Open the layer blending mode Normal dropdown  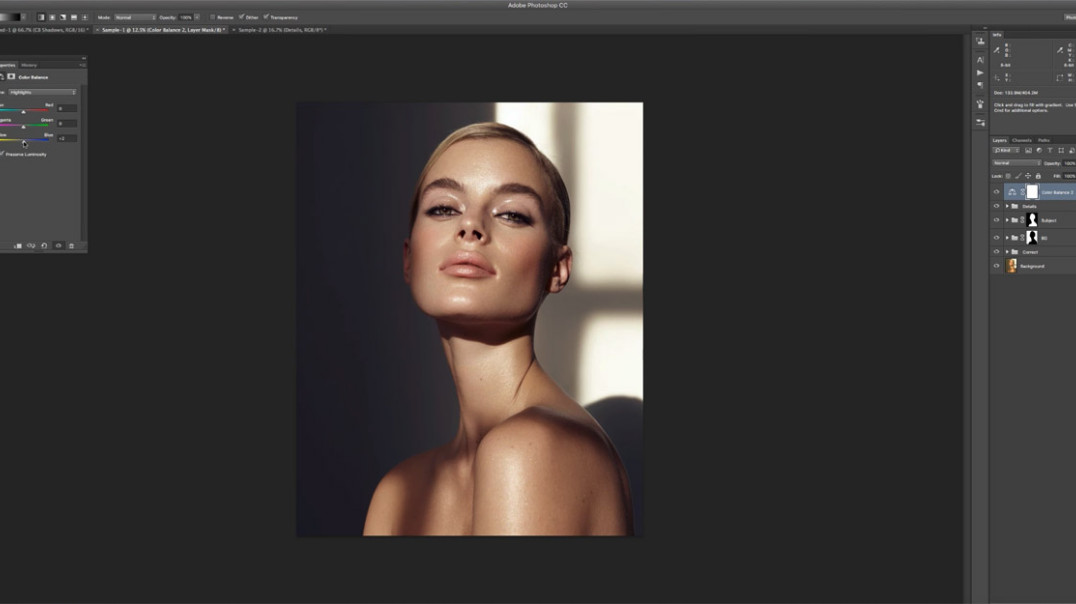tap(1016, 163)
